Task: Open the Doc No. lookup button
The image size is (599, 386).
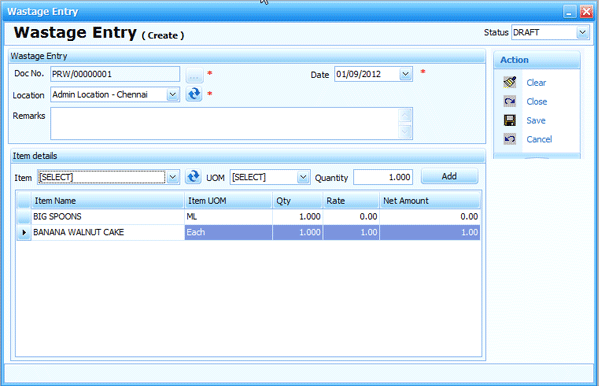Action: point(194,75)
